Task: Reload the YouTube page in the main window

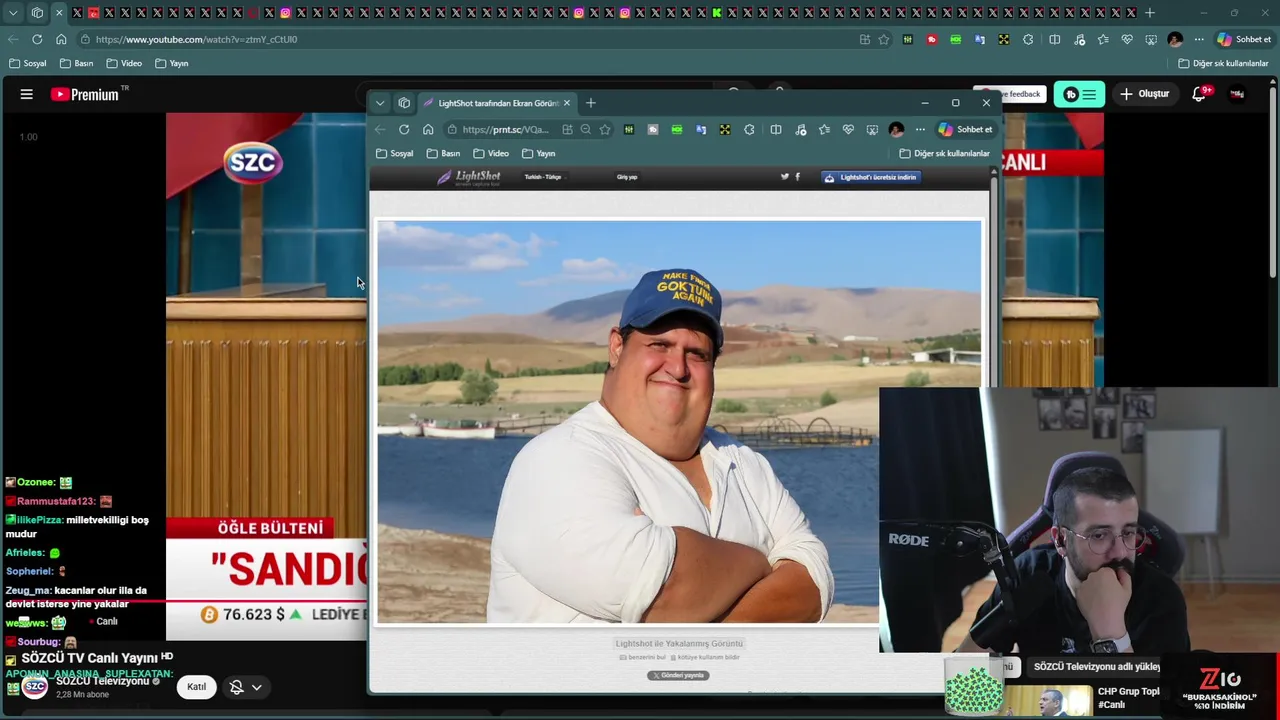Action: pos(37,39)
